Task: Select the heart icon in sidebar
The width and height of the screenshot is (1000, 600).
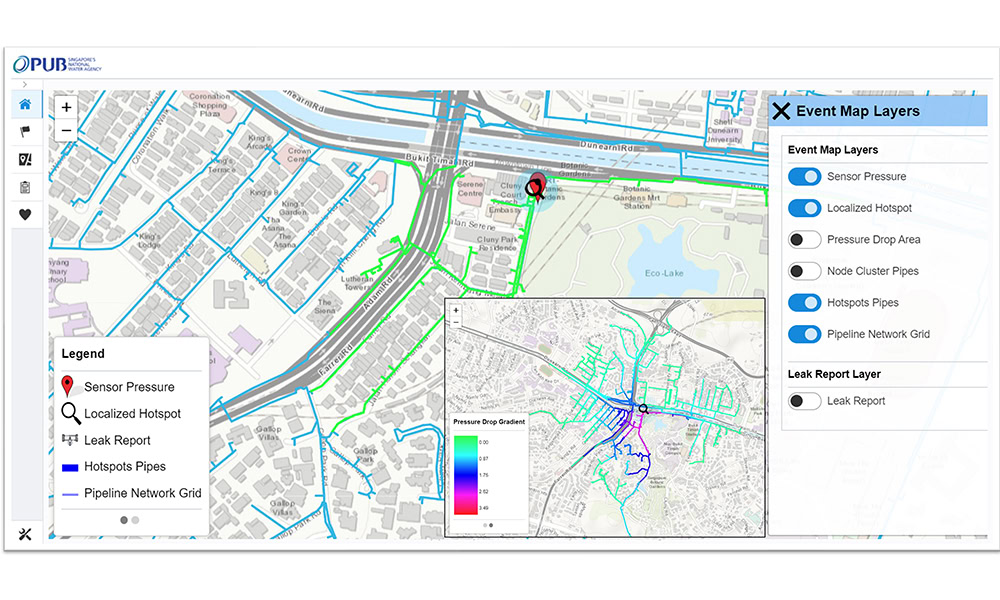Action: (25, 214)
